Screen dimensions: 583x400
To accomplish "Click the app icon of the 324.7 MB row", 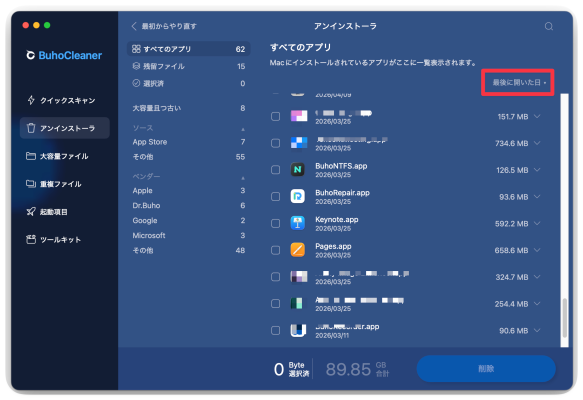I will coord(299,277).
